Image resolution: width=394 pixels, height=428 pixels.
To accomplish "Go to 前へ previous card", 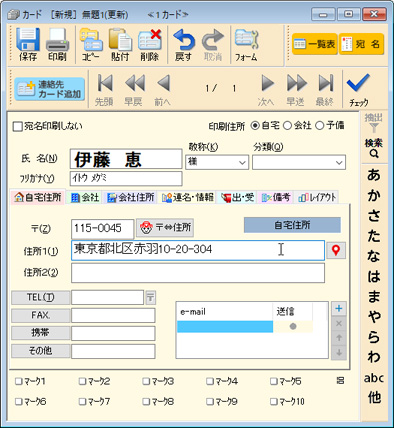I will 163,90.
